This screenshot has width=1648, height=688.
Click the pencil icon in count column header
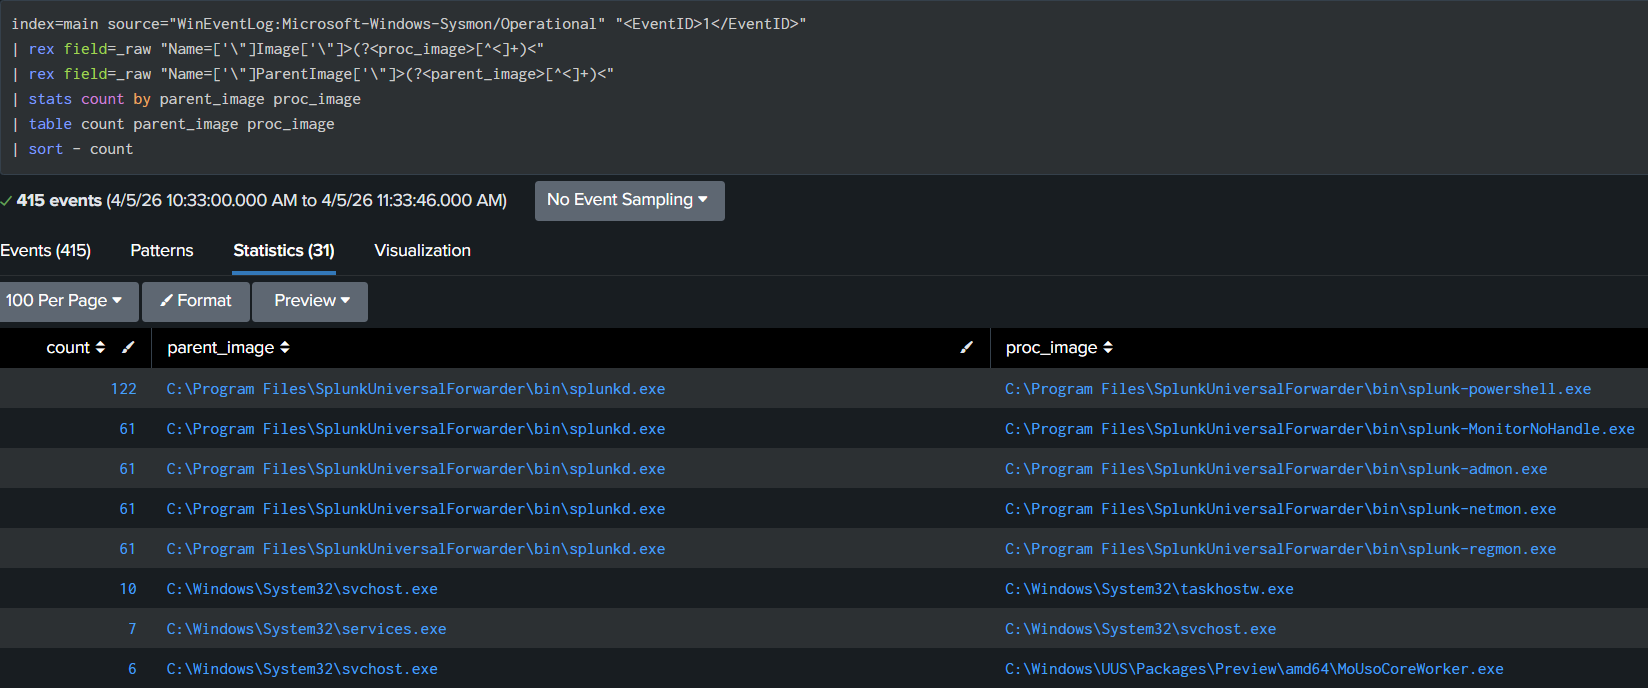pos(128,347)
